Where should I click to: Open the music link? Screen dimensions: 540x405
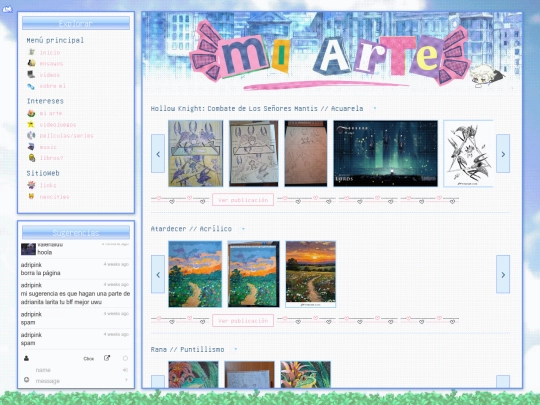pos(48,147)
